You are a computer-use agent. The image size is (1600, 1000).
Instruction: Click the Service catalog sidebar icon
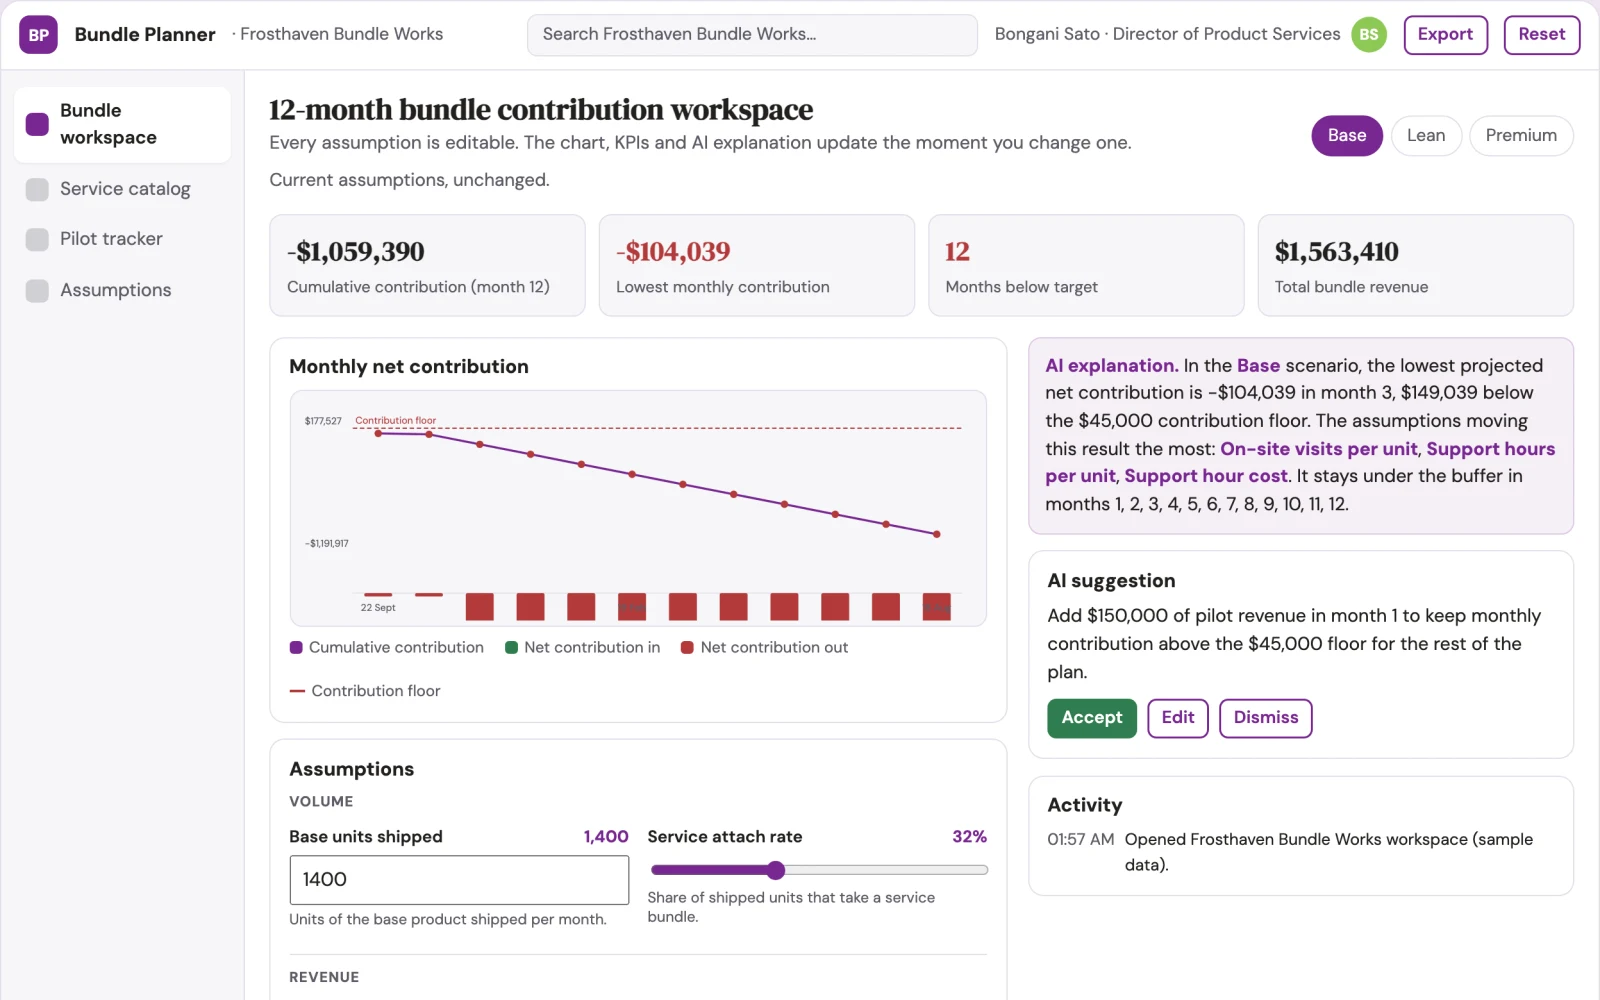click(x=37, y=189)
